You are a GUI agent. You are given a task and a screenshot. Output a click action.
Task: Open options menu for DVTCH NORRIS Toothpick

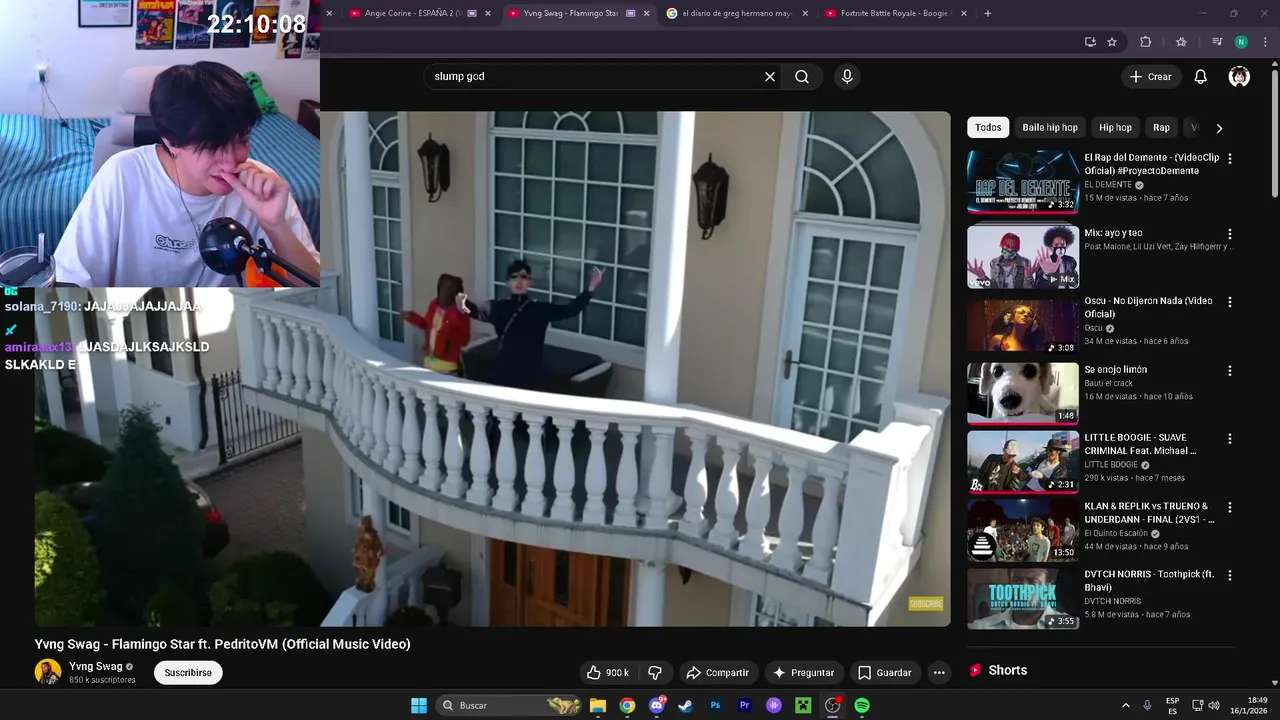pos(1230,575)
